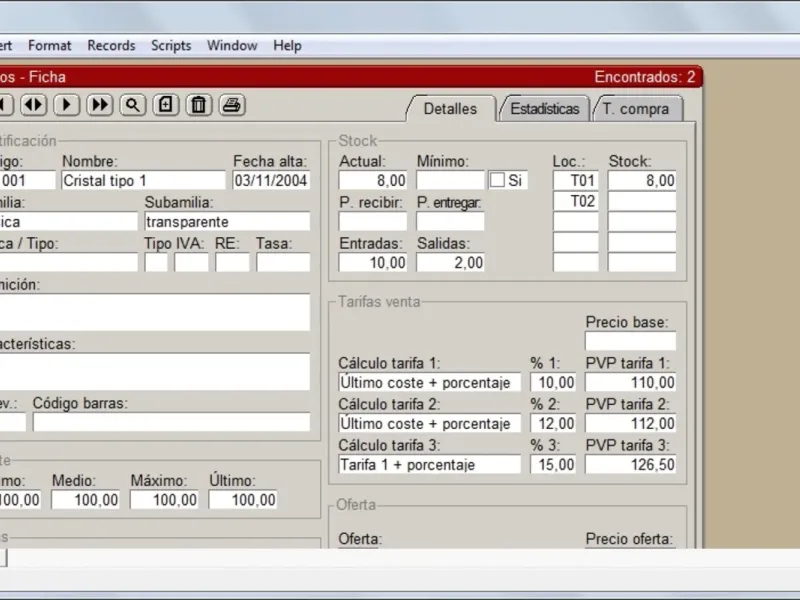800x600 pixels.
Task: Open the magnifier search icon
Action: click(133, 105)
